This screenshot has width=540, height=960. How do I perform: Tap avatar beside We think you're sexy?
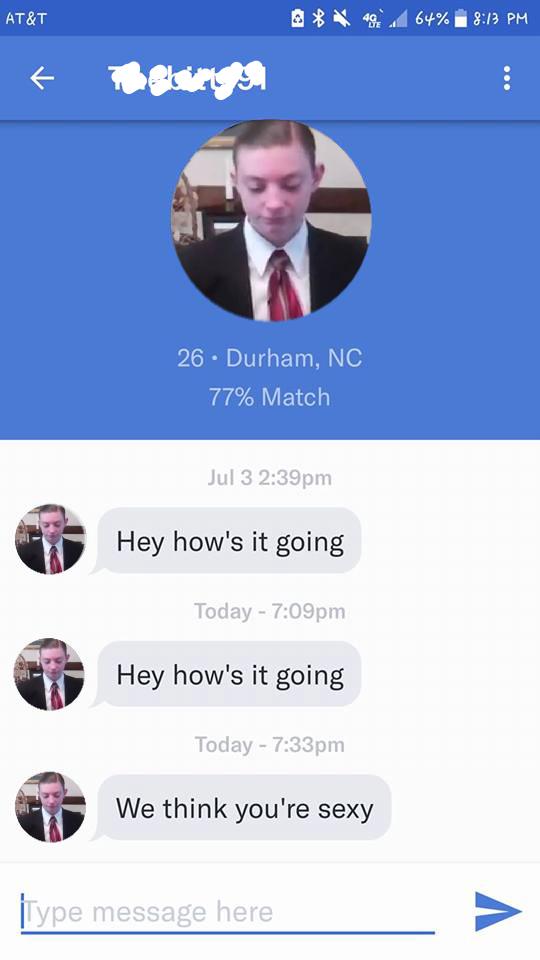pos(50,807)
